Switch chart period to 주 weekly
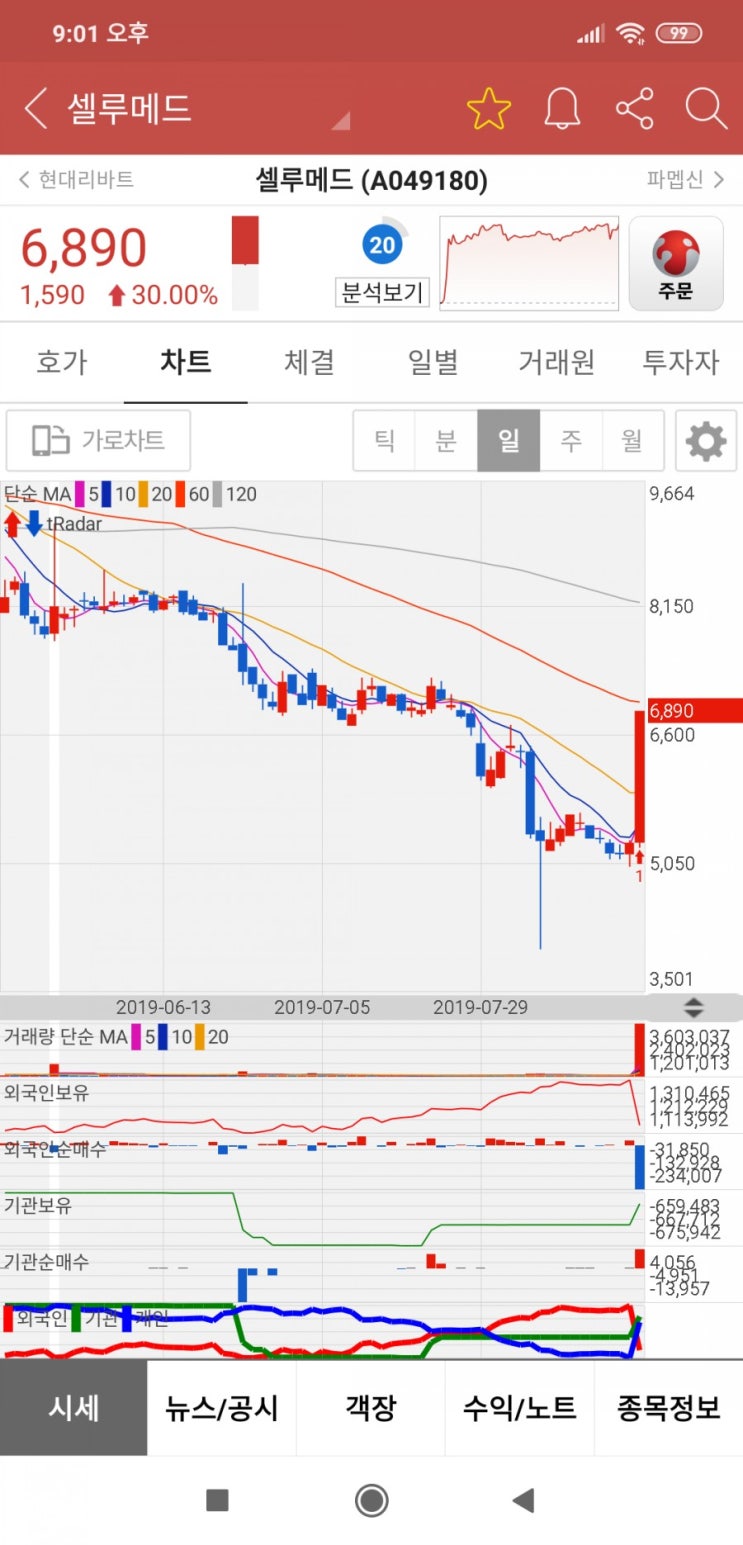Screen dimensions: 743x1545 pos(570,440)
